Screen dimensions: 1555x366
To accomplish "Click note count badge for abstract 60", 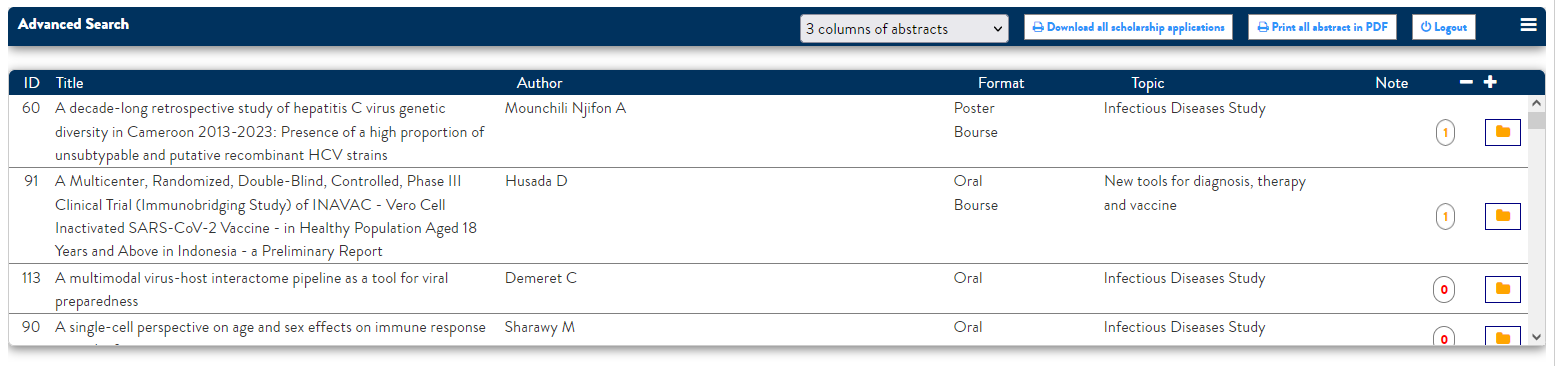I will coord(1445,132).
